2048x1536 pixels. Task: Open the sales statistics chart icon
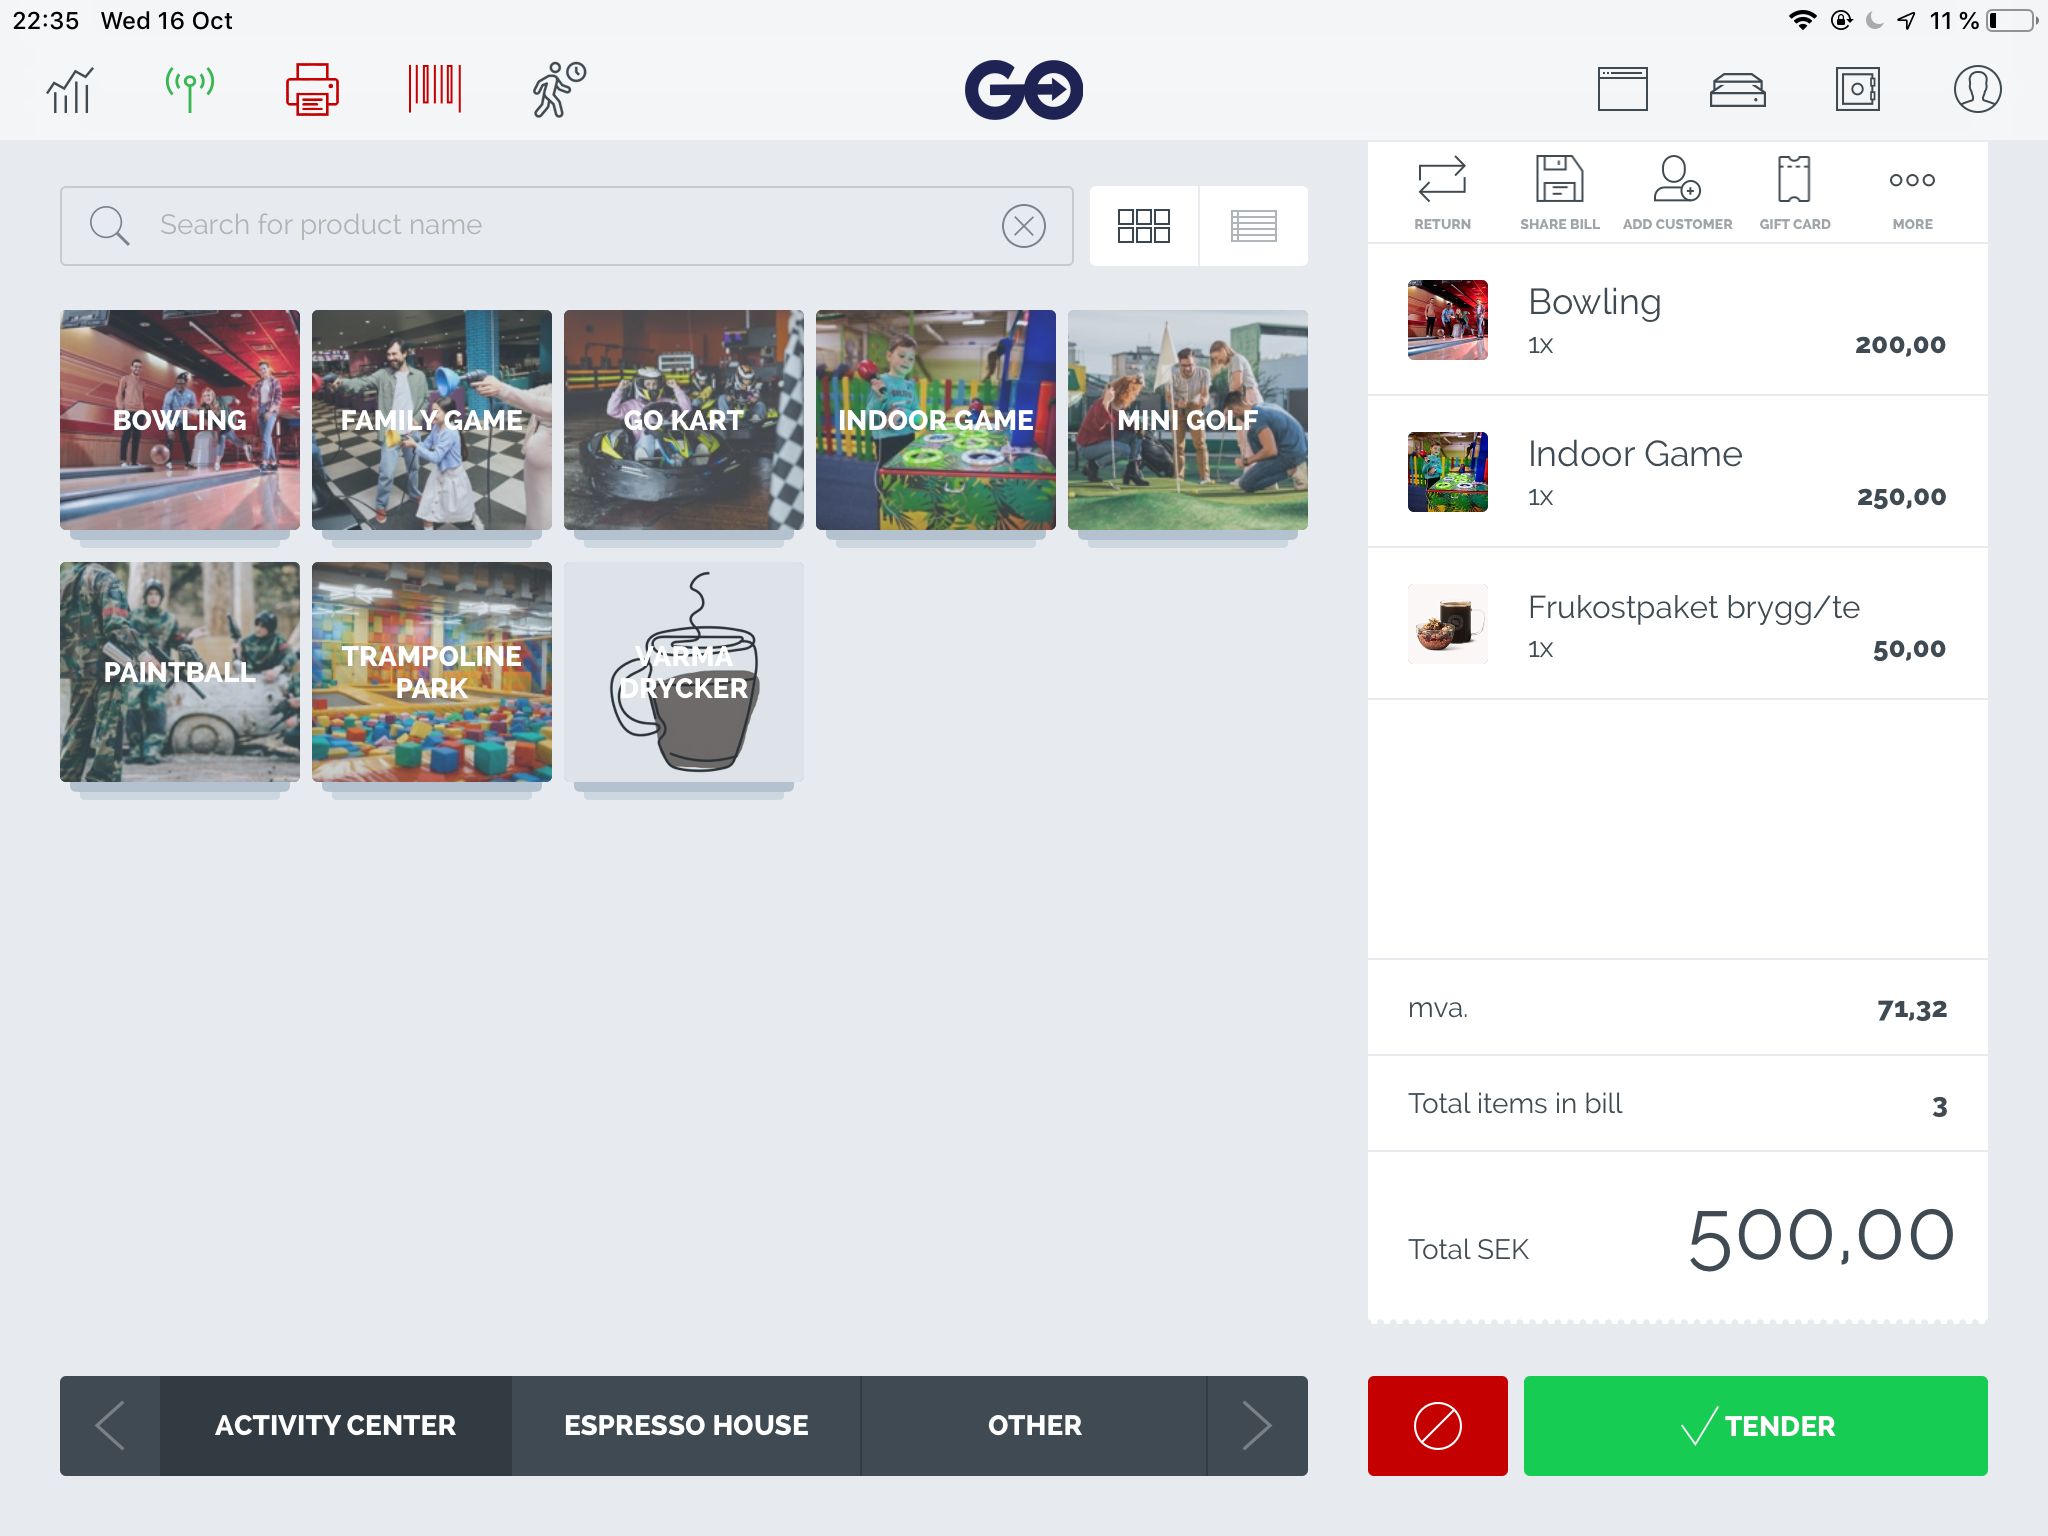point(70,90)
